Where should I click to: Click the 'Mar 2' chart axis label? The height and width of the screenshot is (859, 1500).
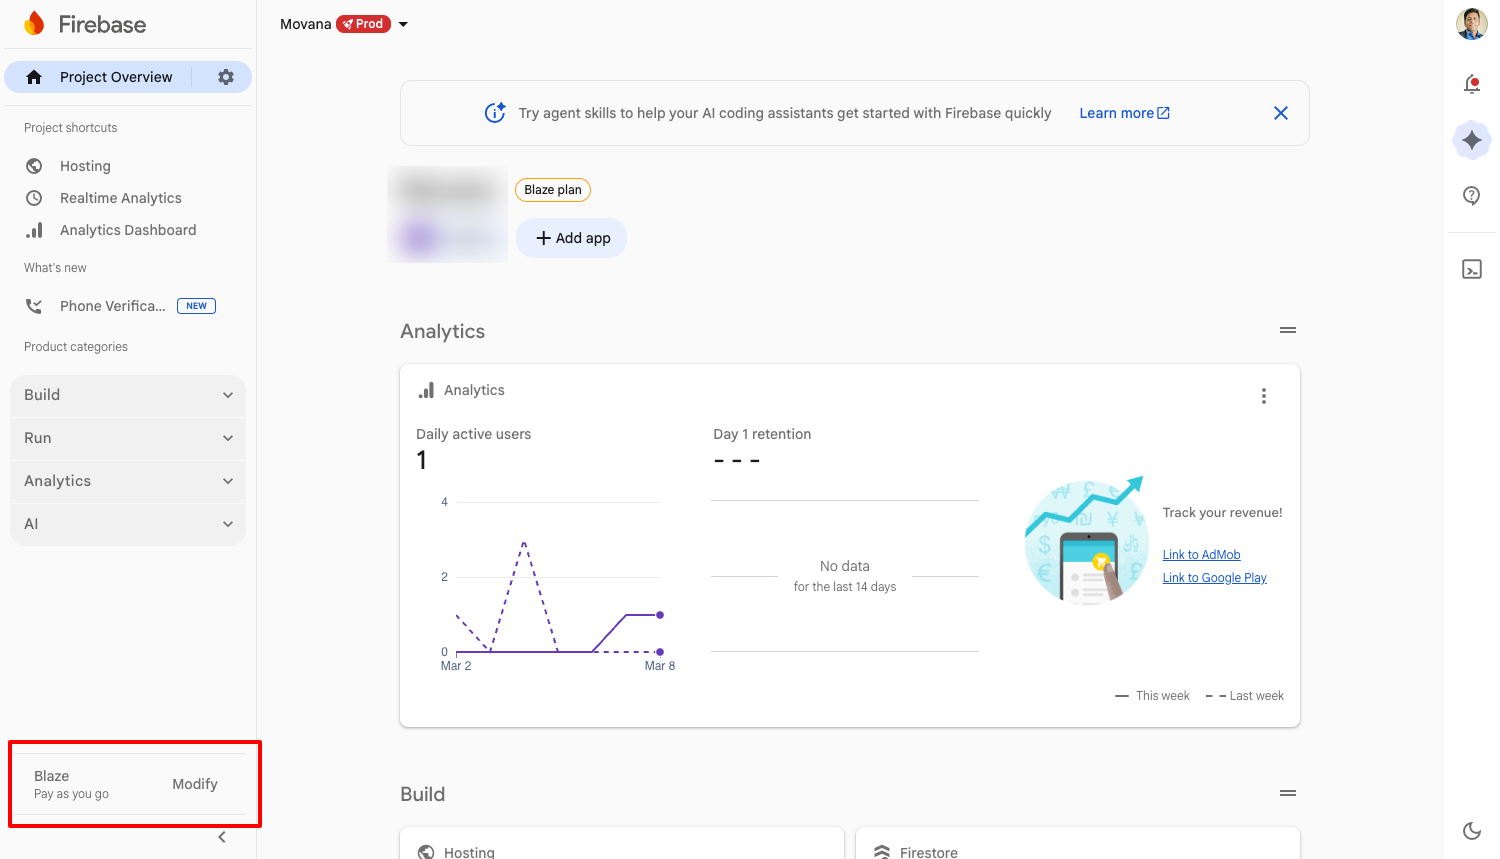pos(456,666)
